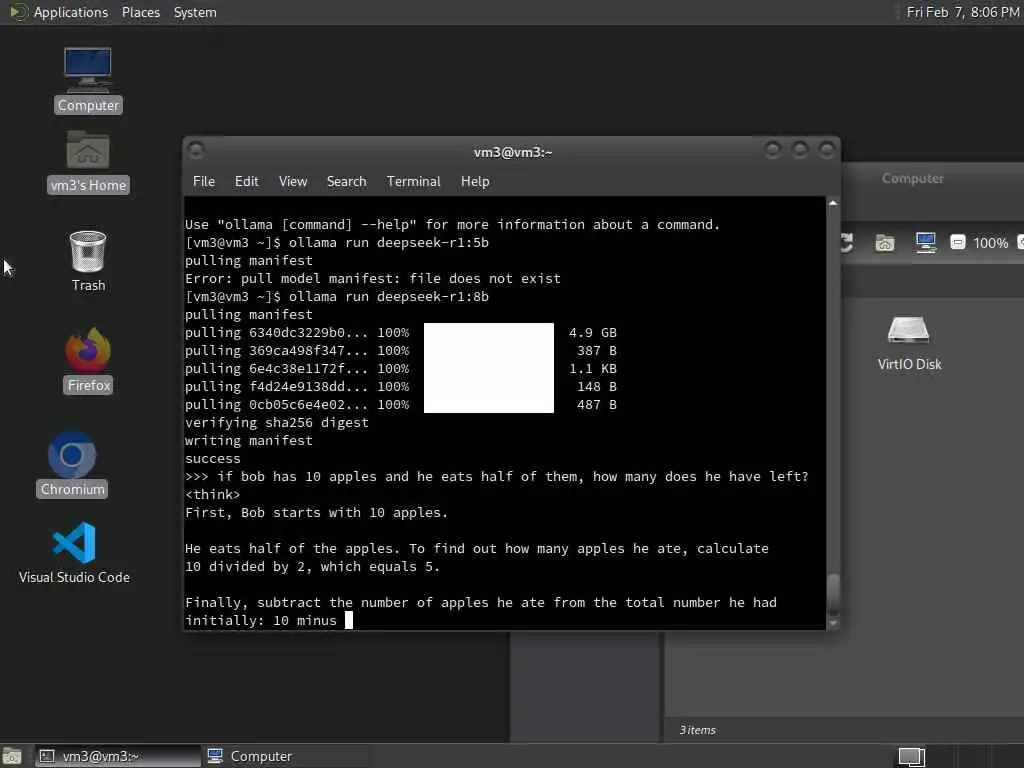Switch to vm3@vm3:~ taskbar button
The height and width of the screenshot is (768, 1024).
[118, 756]
